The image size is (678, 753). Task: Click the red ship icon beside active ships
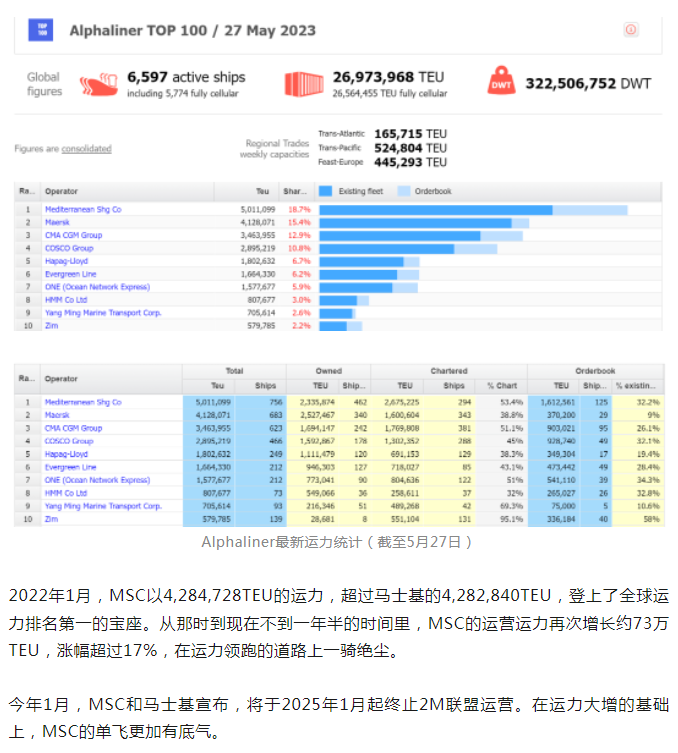point(98,84)
